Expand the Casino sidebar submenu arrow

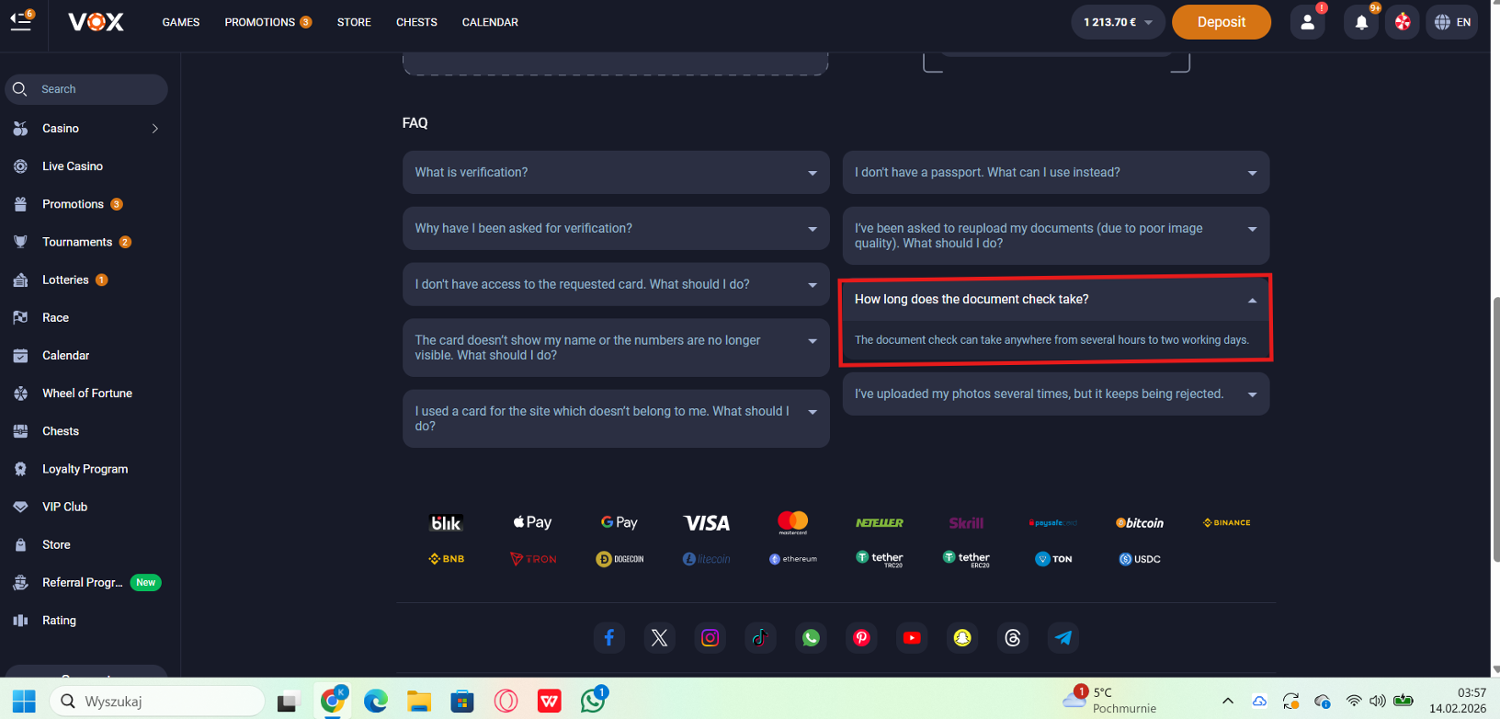(x=155, y=128)
